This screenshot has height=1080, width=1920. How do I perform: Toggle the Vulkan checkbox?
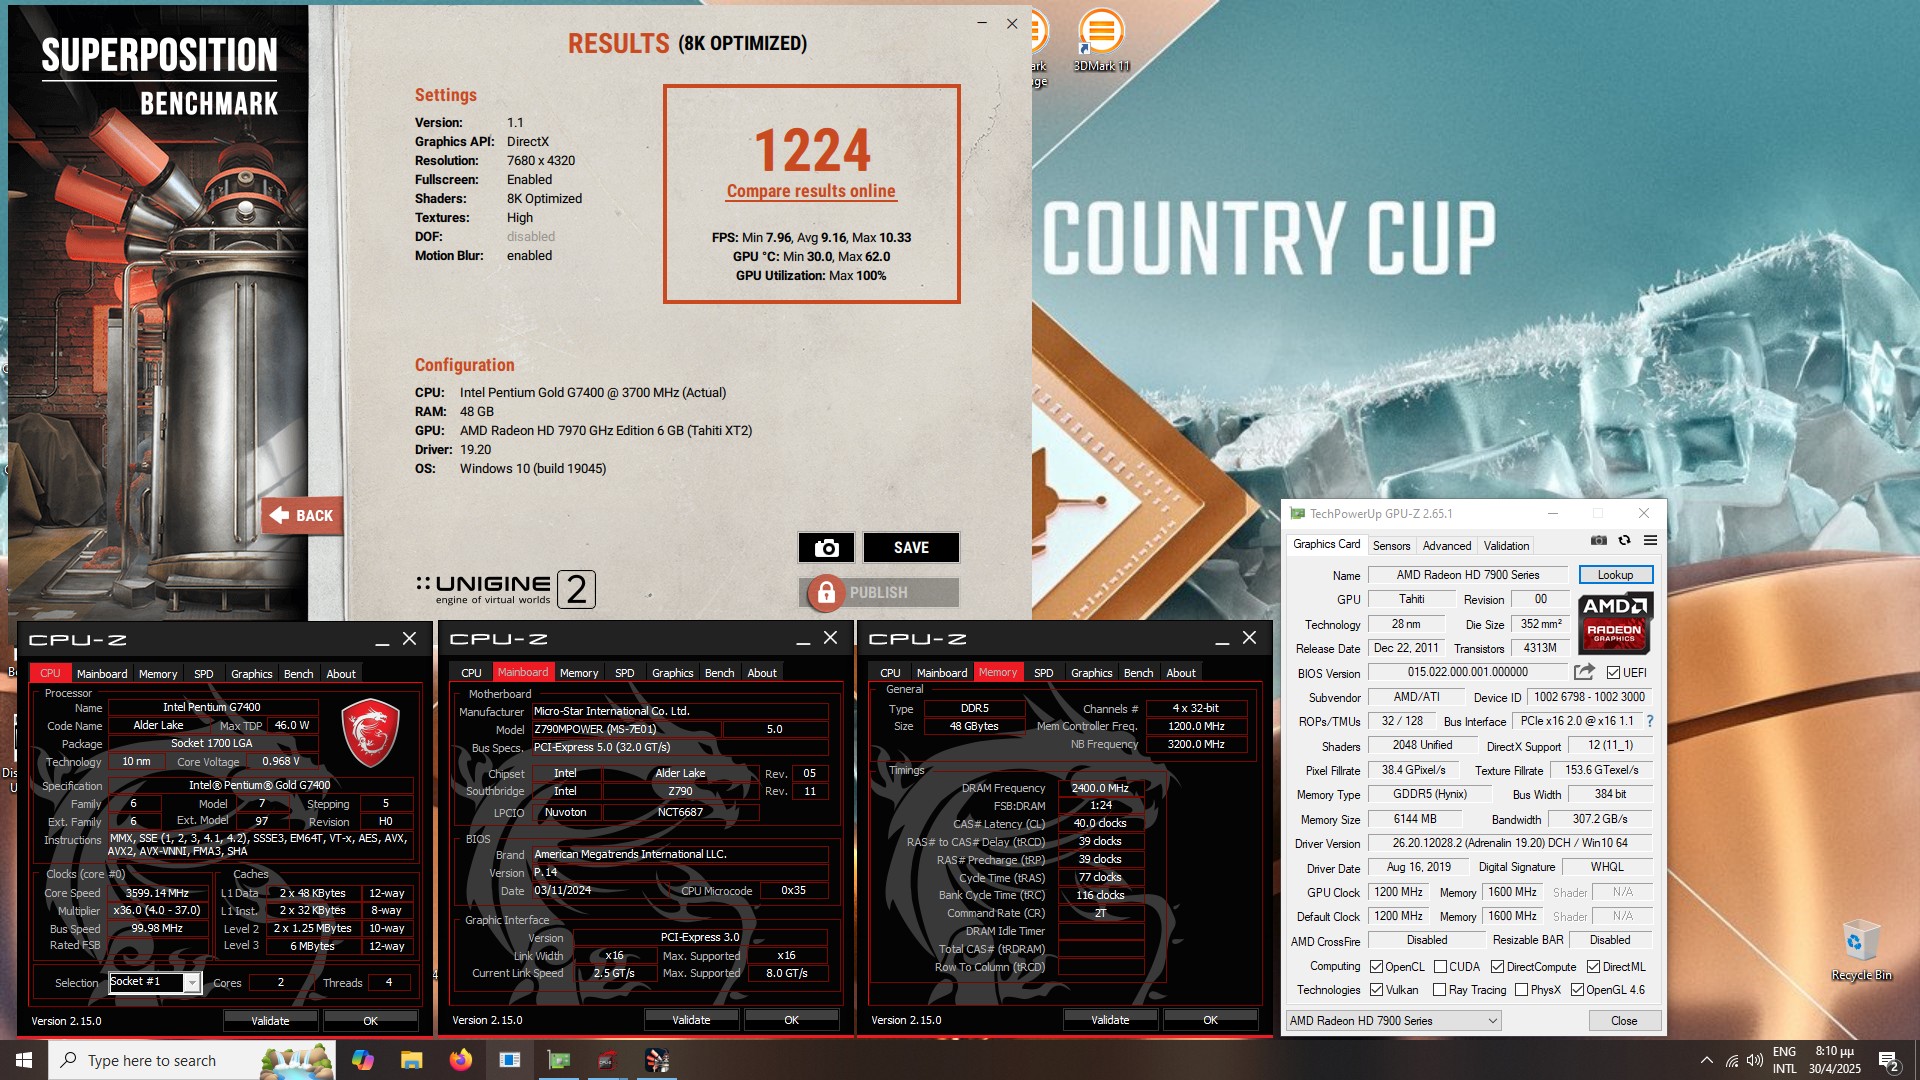[x=1376, y=990]
